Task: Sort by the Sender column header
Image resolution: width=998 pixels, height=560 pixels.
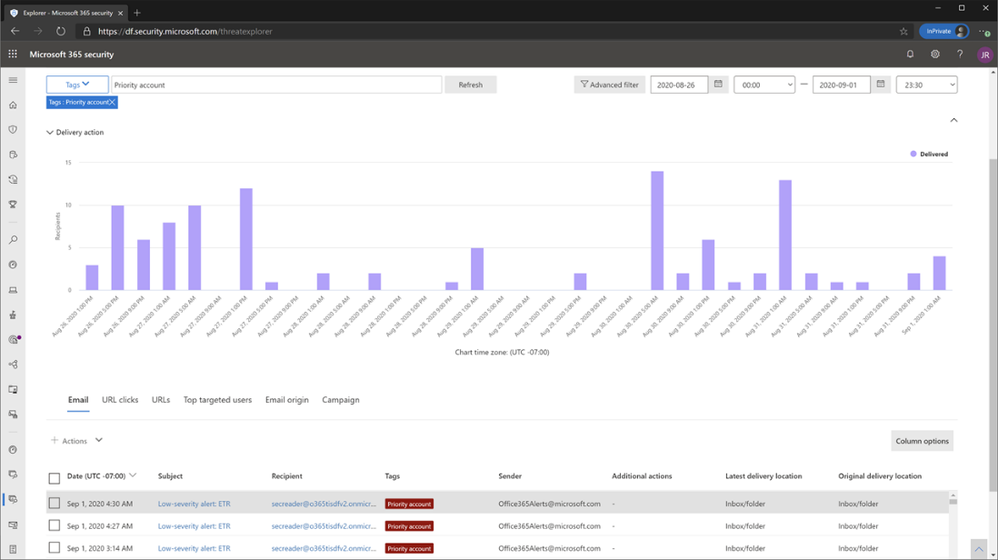Action: tap(510, 476)
